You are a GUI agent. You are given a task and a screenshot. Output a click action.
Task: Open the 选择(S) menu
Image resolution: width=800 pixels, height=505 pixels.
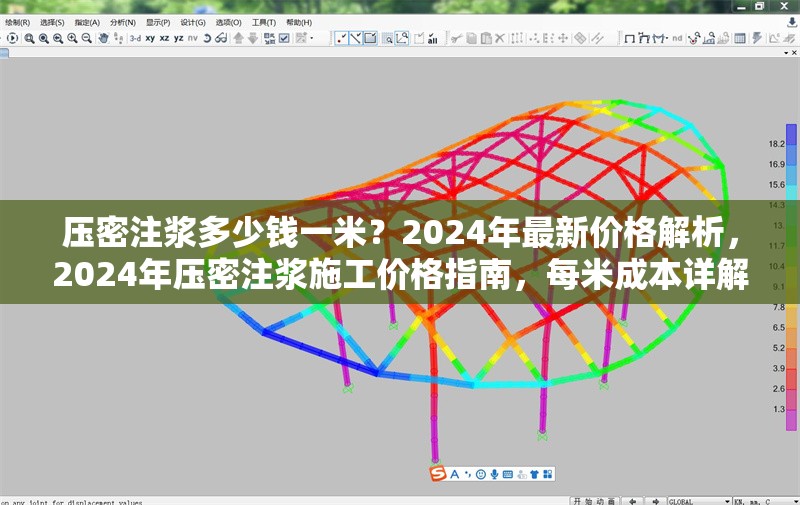click(52, 22)
